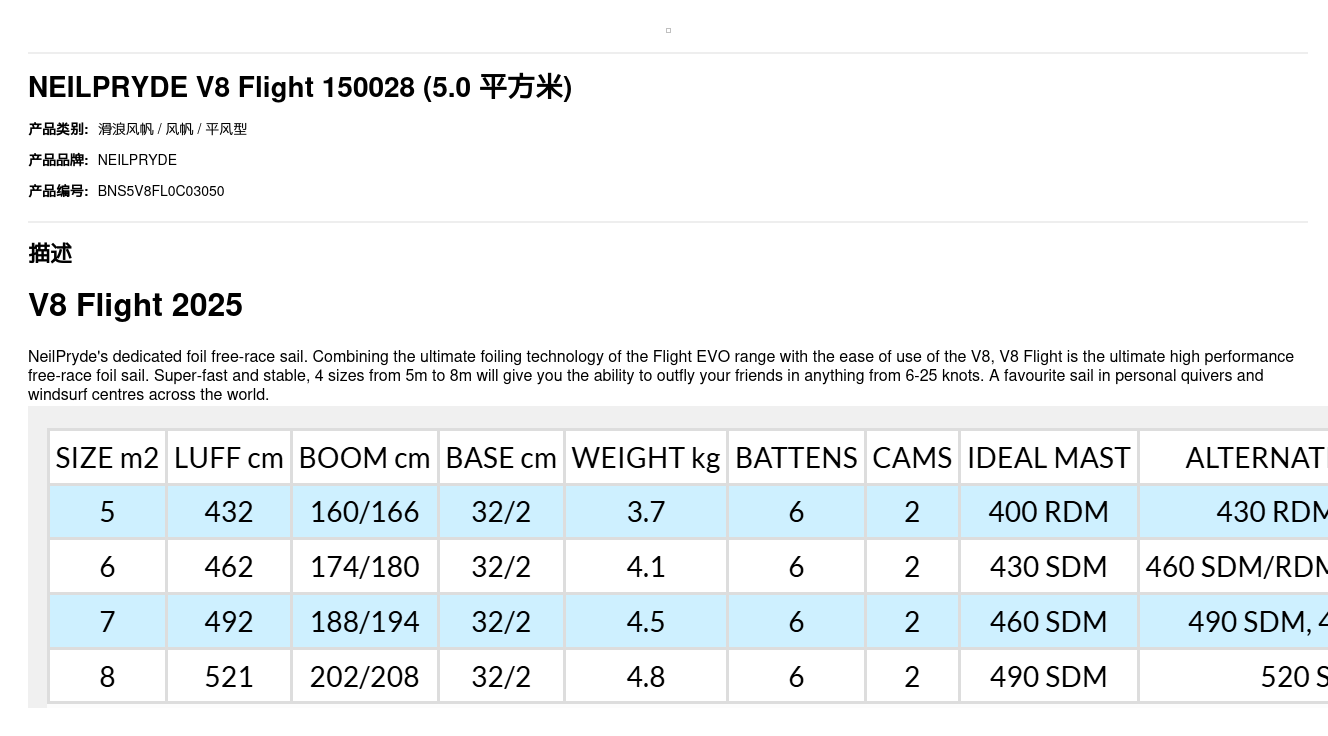The height and width of the screenshot is (736, 1328).
Task: Select the 4.8 weight cell
Action: tap(646, 677)
